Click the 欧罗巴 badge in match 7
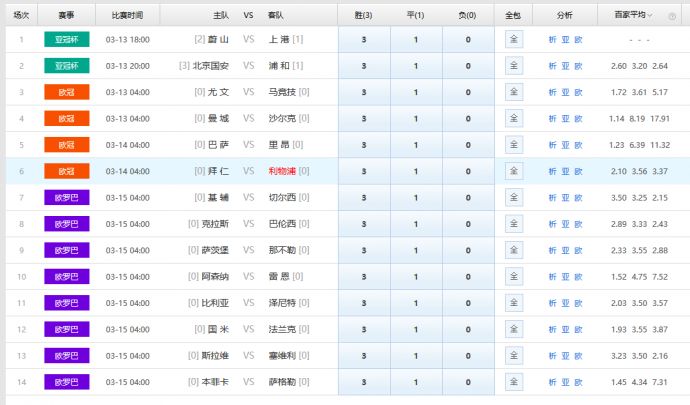Image resolution: width=690 pixels, height=405 pixels. [x=67, y=197]
